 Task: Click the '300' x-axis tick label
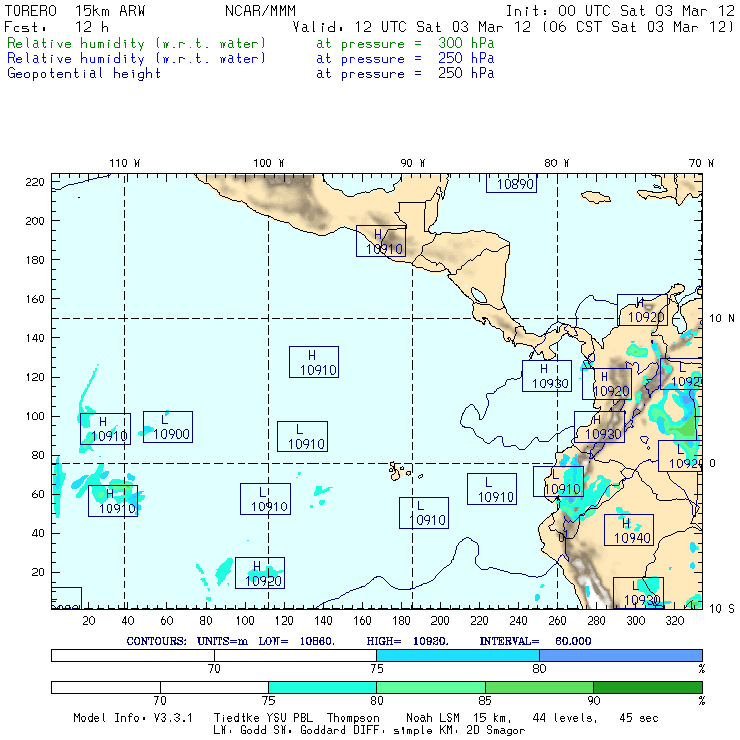point(635,621)
